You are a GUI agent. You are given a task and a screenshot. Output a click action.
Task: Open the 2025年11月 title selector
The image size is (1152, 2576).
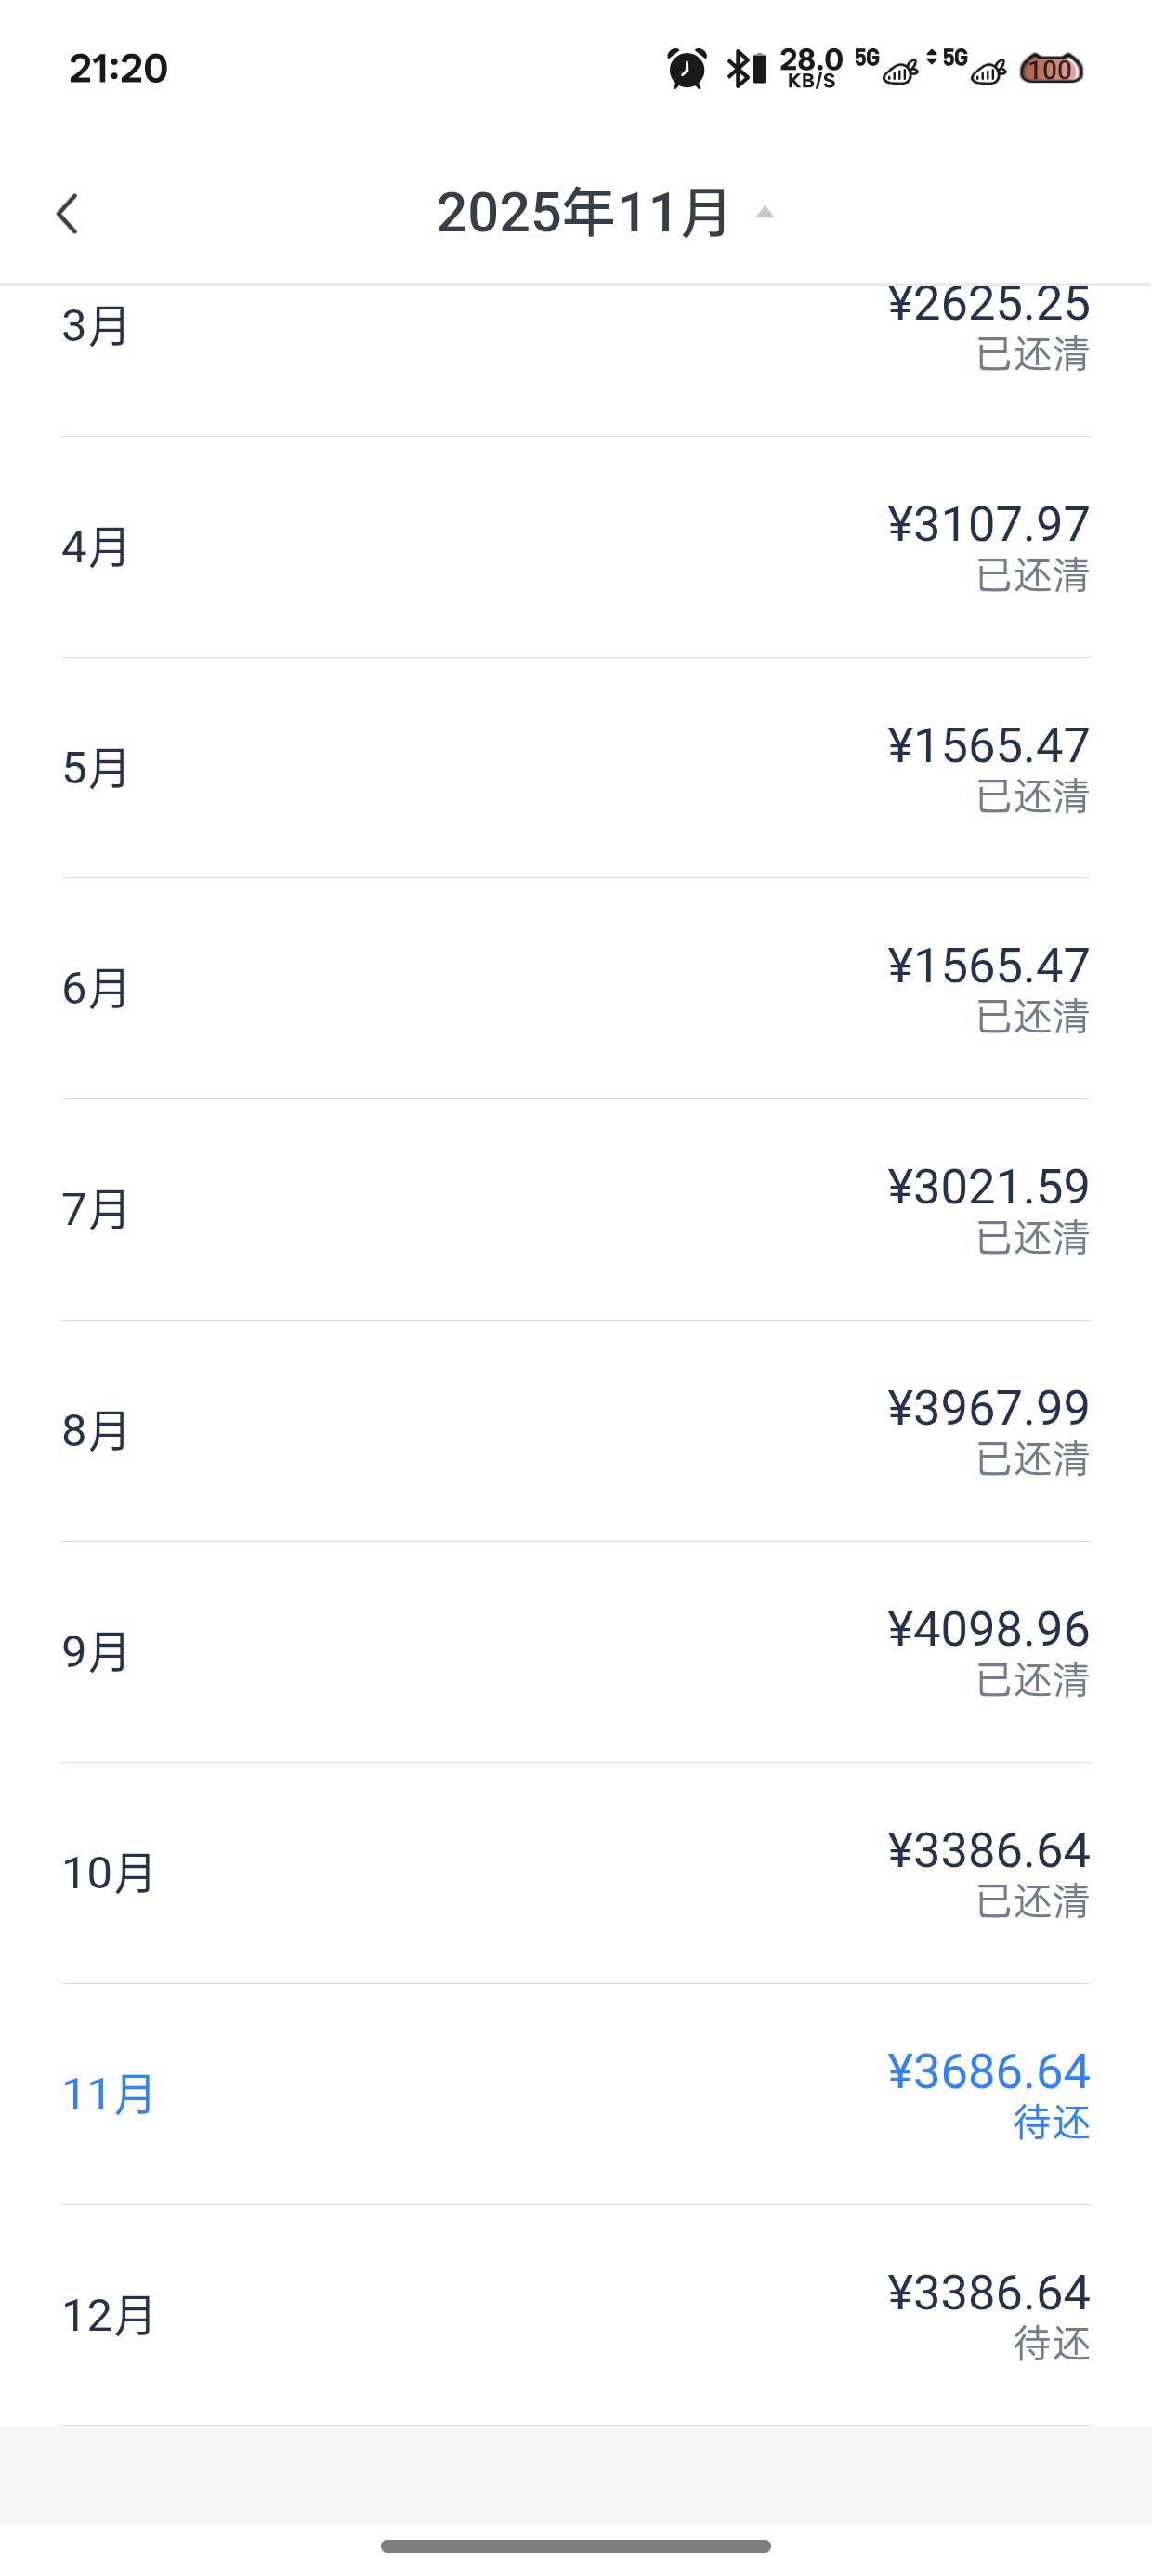click(x=583, y=213)
